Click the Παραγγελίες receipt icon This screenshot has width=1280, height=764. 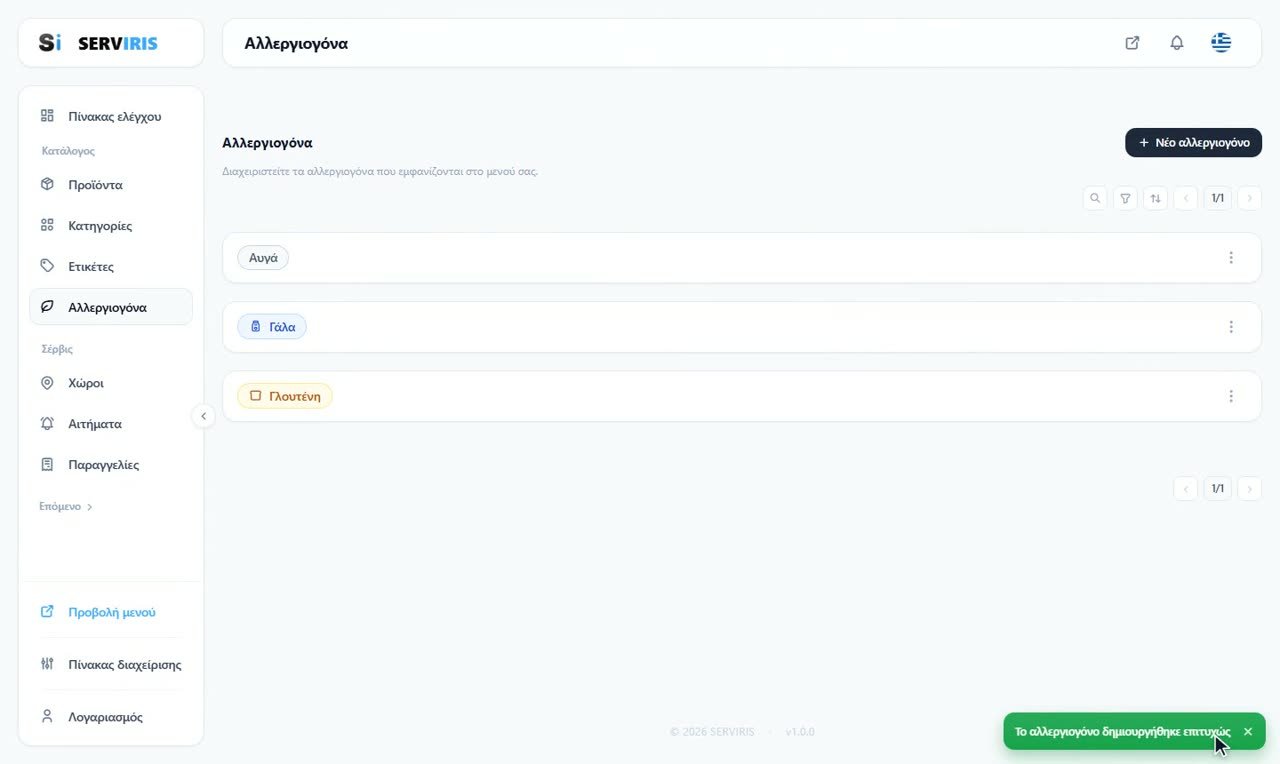47,465
